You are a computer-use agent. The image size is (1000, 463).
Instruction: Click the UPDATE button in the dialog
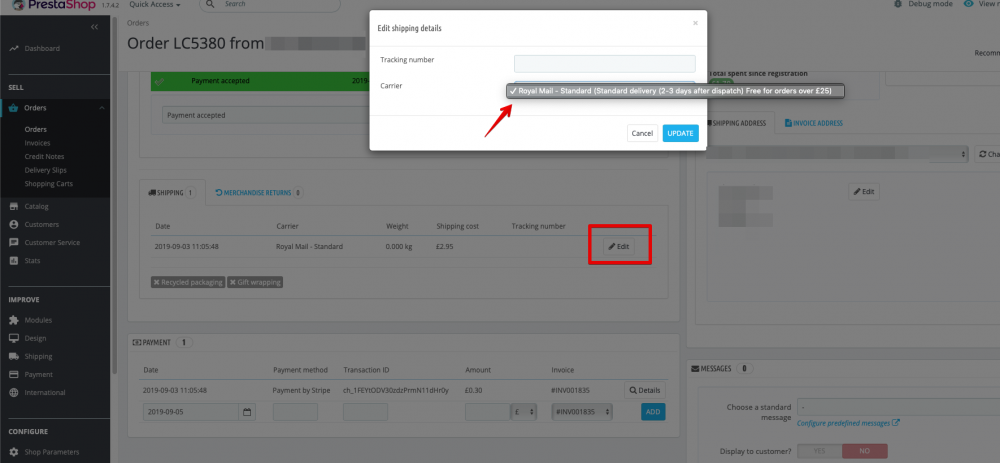click(680, 133)
